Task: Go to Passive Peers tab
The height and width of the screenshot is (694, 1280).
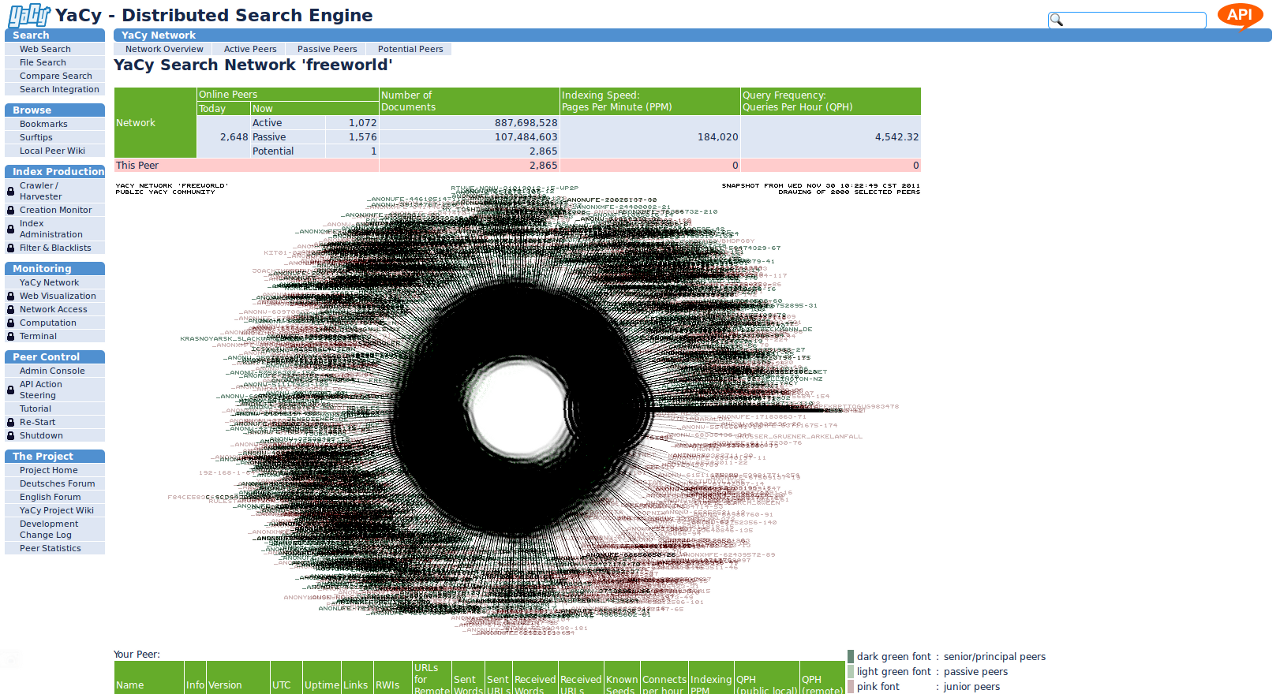Action: pos(327,49)
